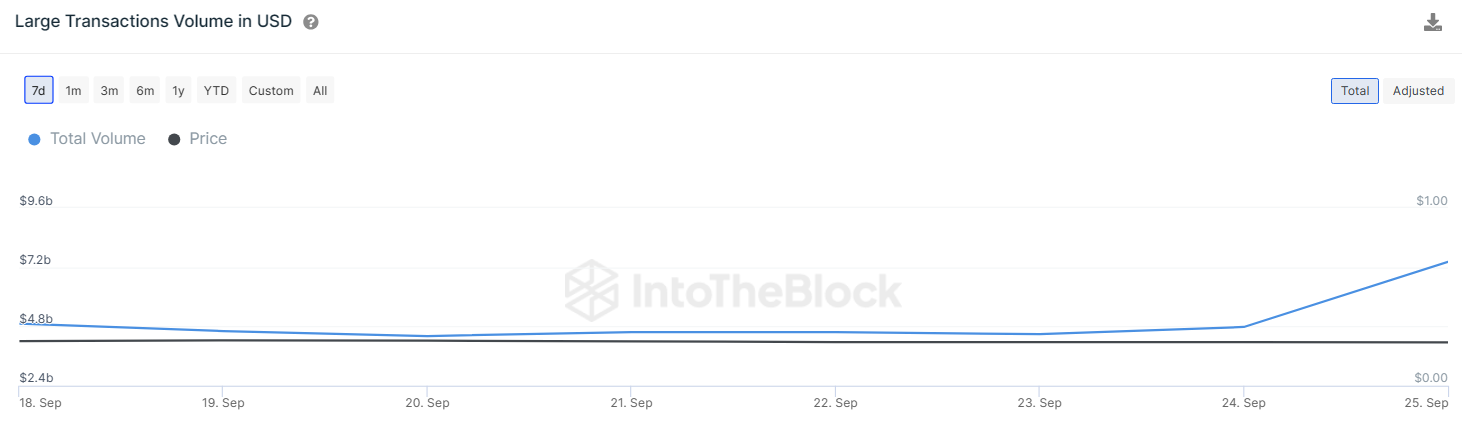Click the IntoTheBlock watermark logo
The height and width of the screenshot is (423, 1462).
pos(733,290)
